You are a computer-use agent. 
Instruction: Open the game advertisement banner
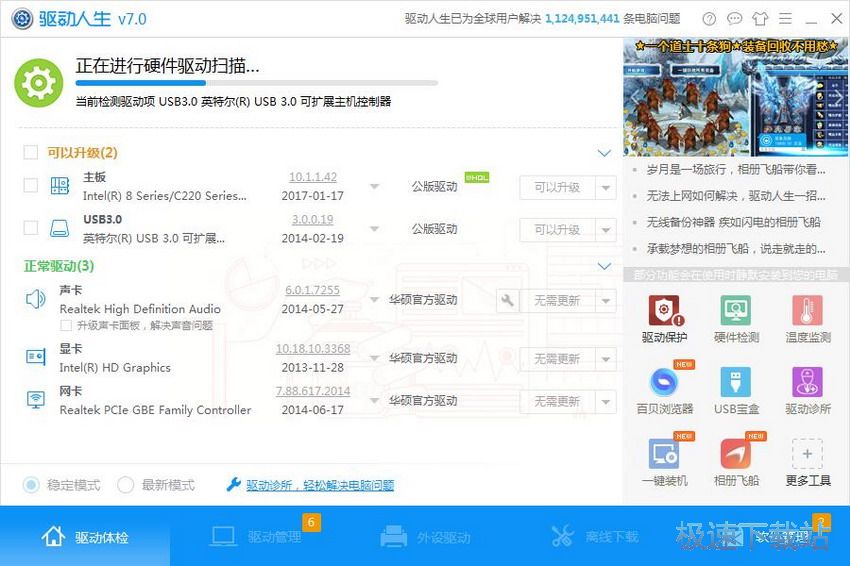736,98
